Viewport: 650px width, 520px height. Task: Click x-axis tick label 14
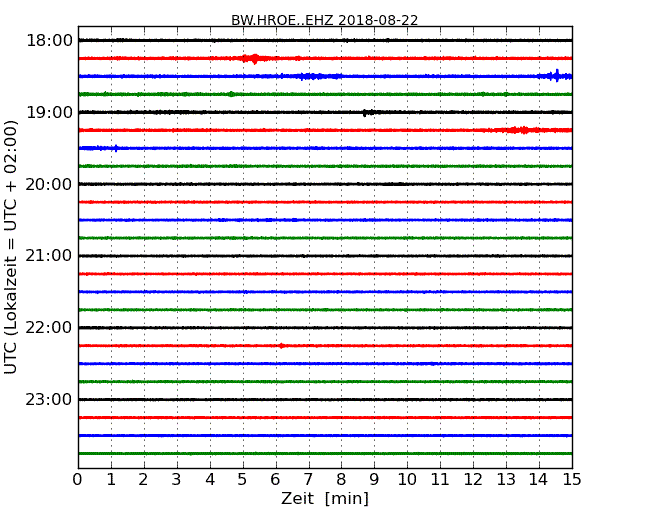(x=538, y=480)
